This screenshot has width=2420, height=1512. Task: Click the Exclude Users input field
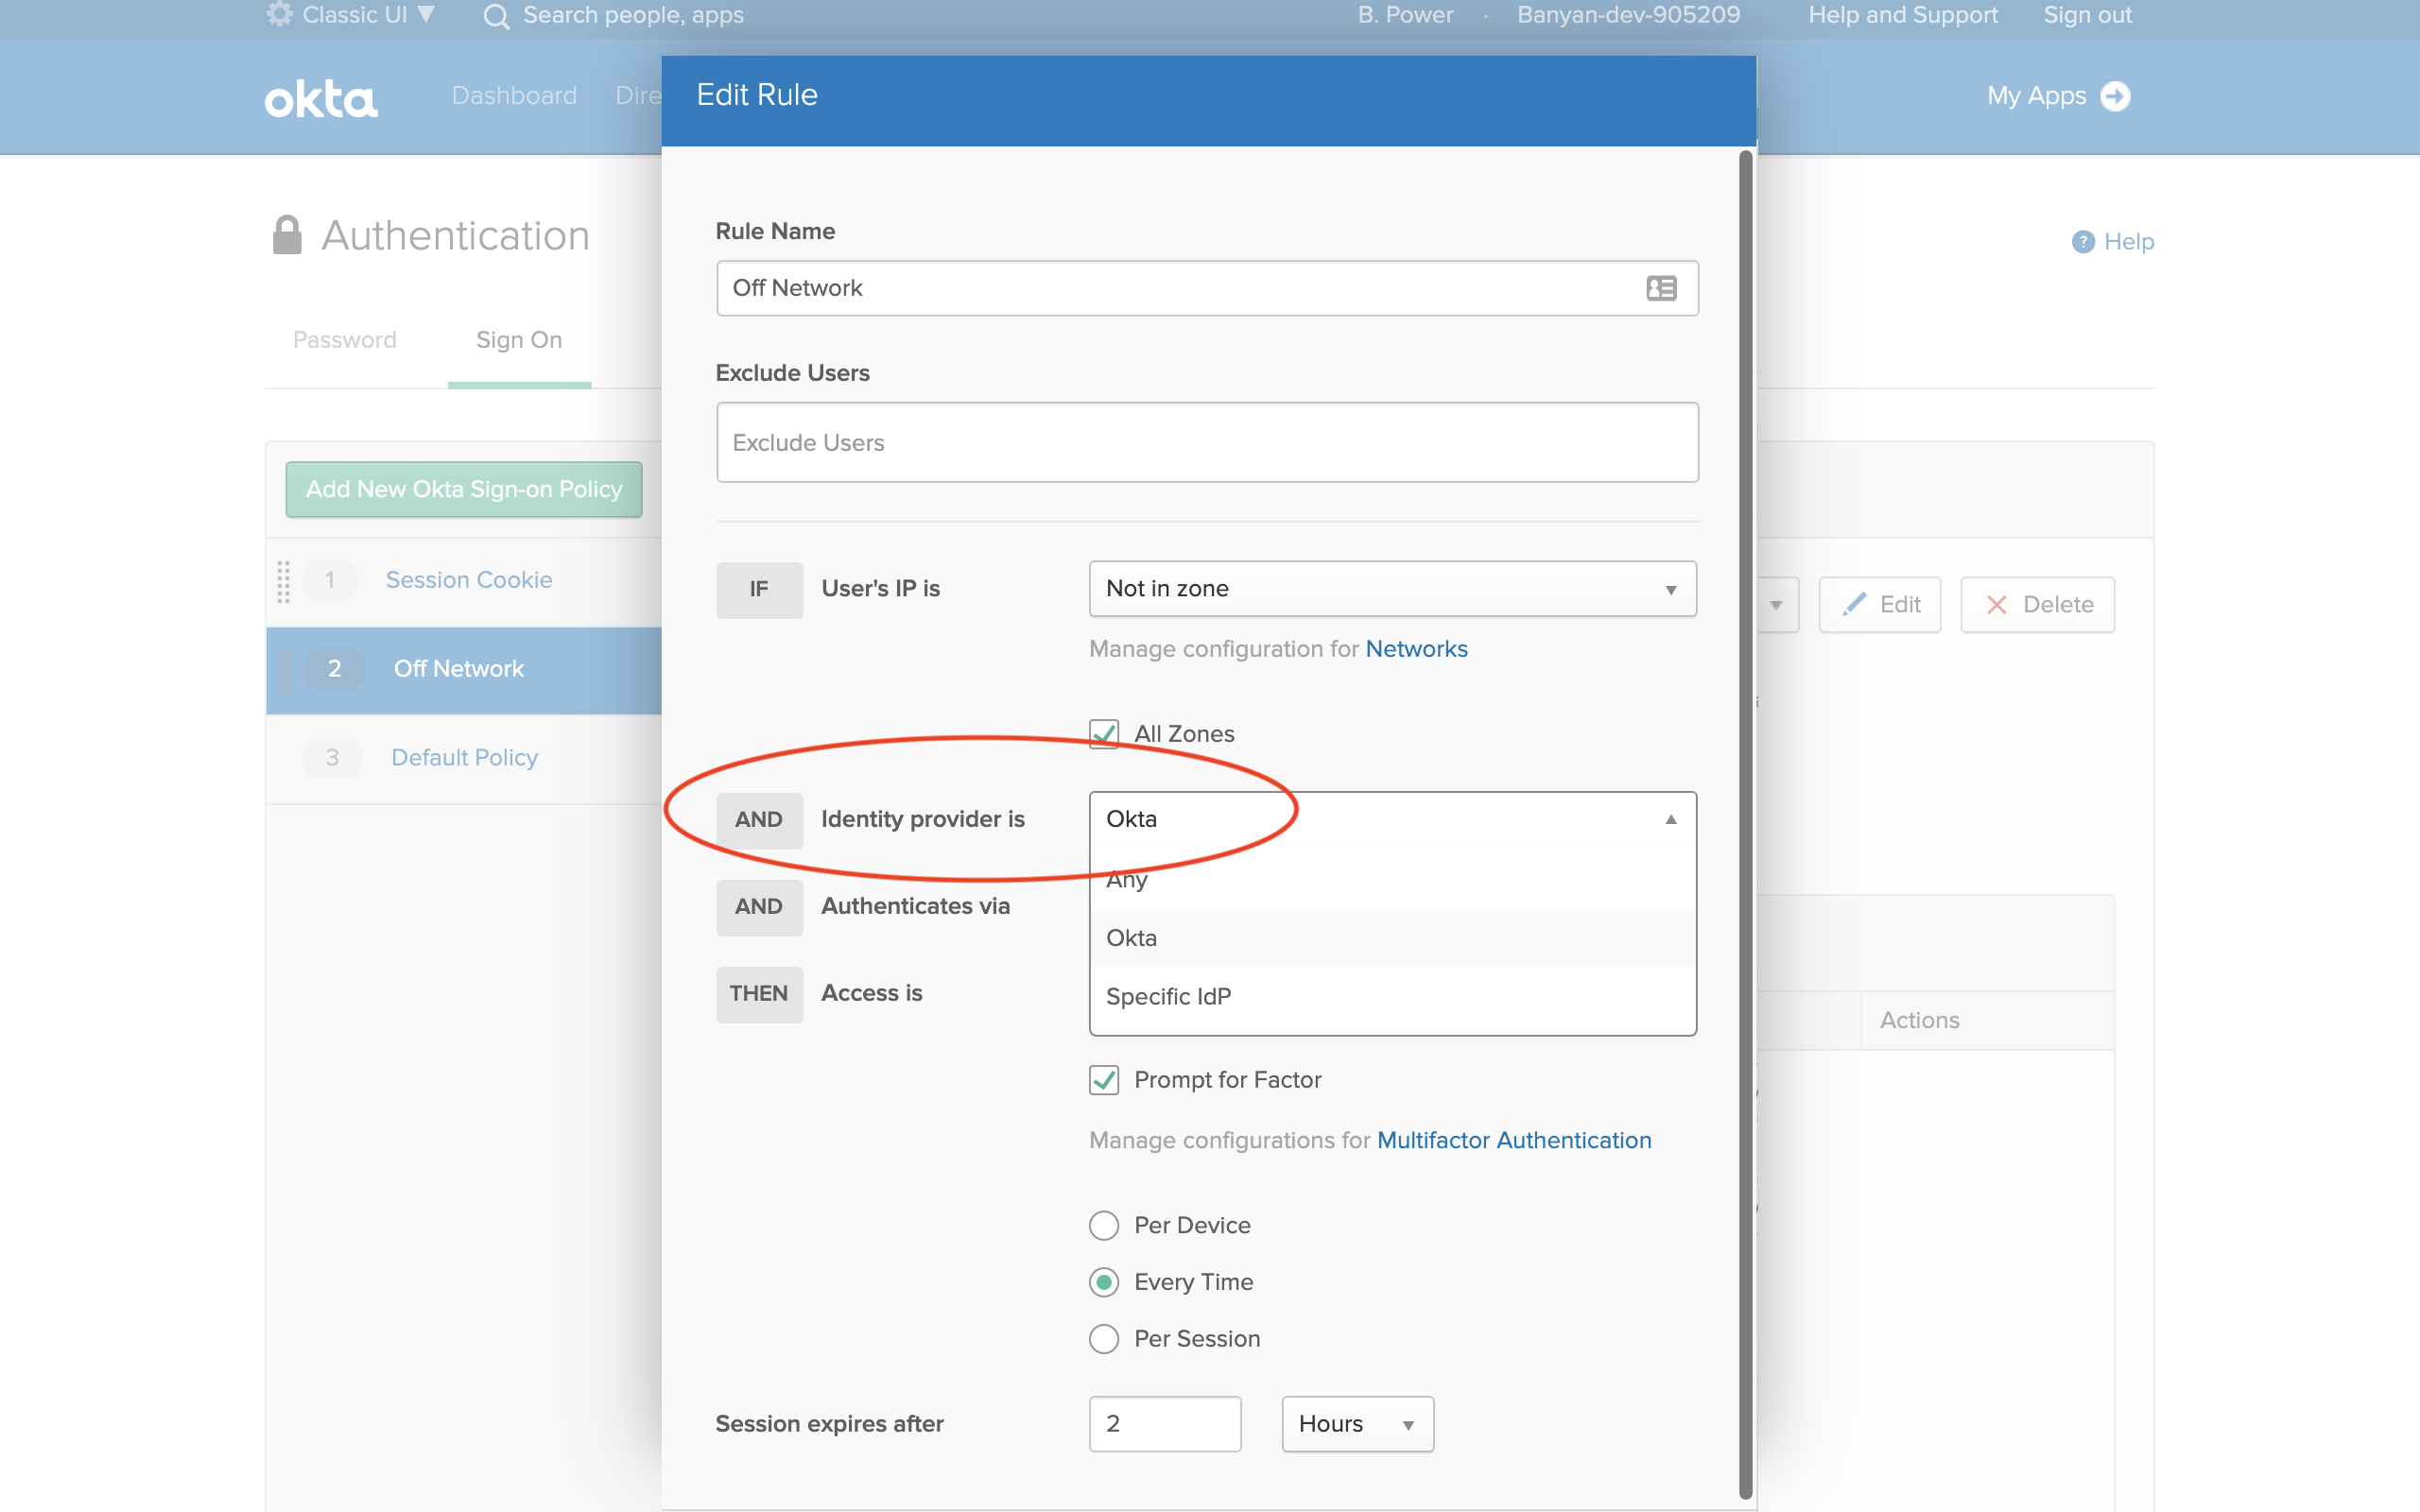[1207, 442]
